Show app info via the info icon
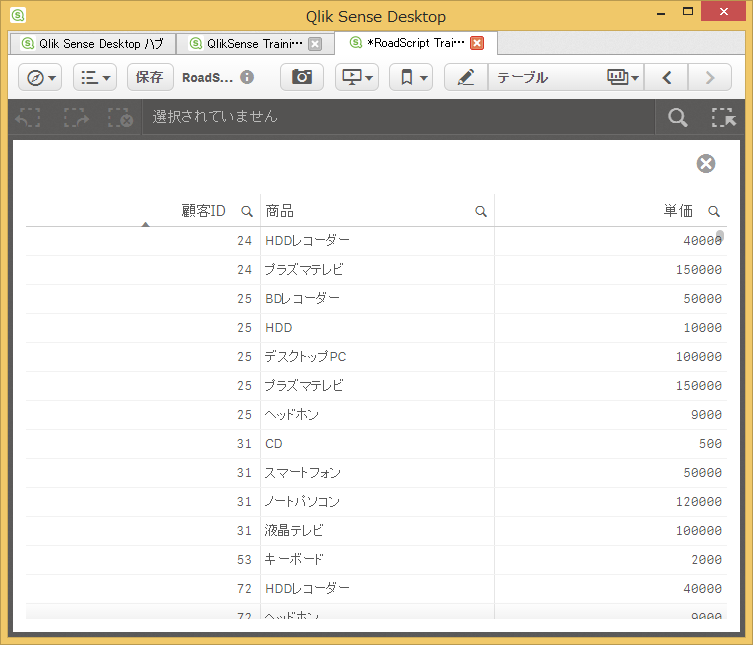Screen dimensions: 753x645 tap(247, 77)
